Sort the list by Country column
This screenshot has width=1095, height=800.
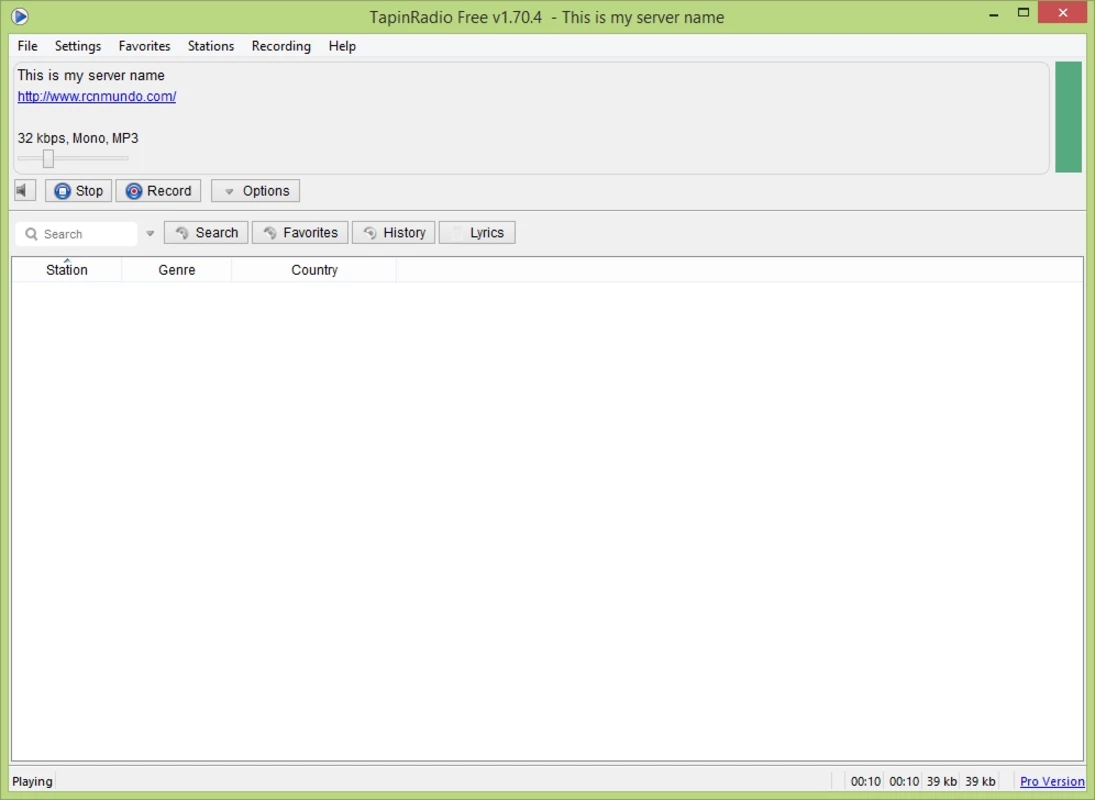coord(314,270)
